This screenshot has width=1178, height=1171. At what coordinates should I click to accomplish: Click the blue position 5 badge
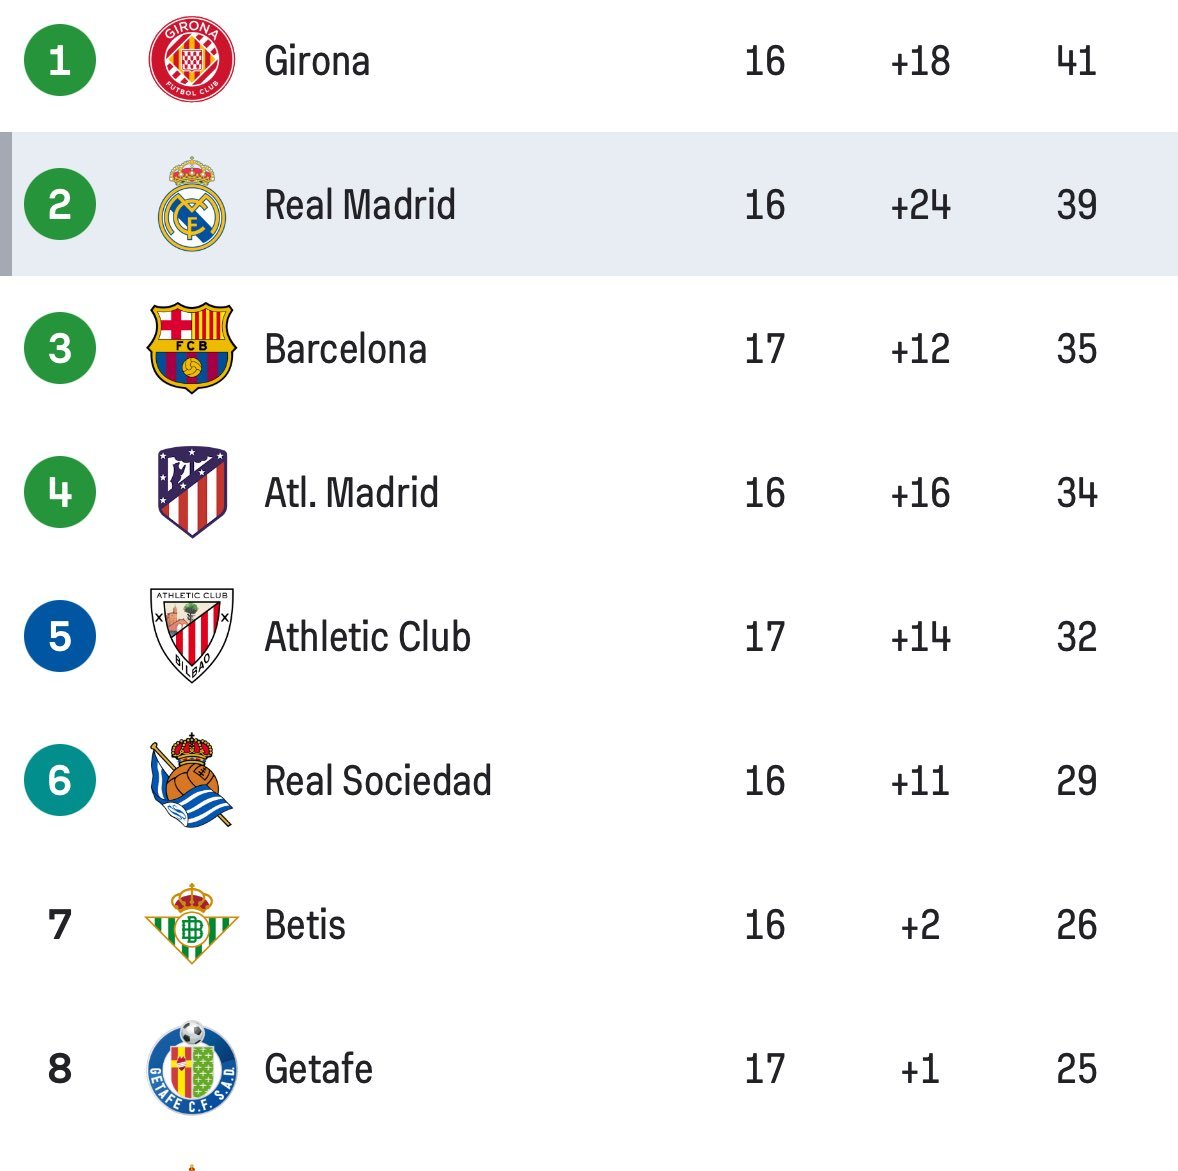[60, 636]
